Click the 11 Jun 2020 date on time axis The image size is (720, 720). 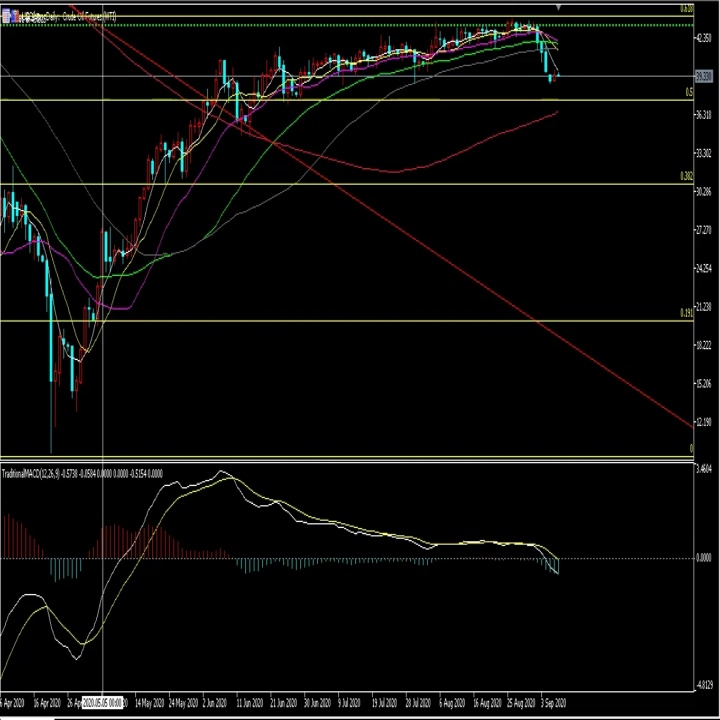point(250,703)
